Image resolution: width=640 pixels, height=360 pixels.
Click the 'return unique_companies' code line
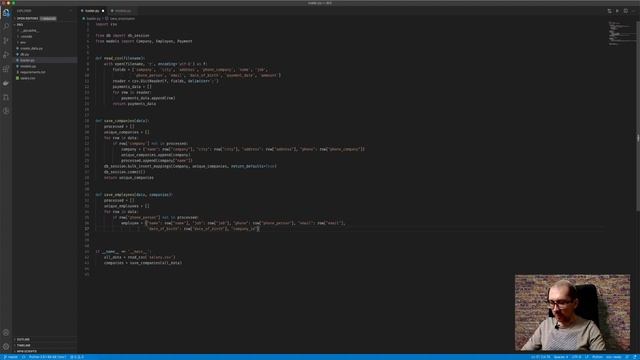[129, 178]
